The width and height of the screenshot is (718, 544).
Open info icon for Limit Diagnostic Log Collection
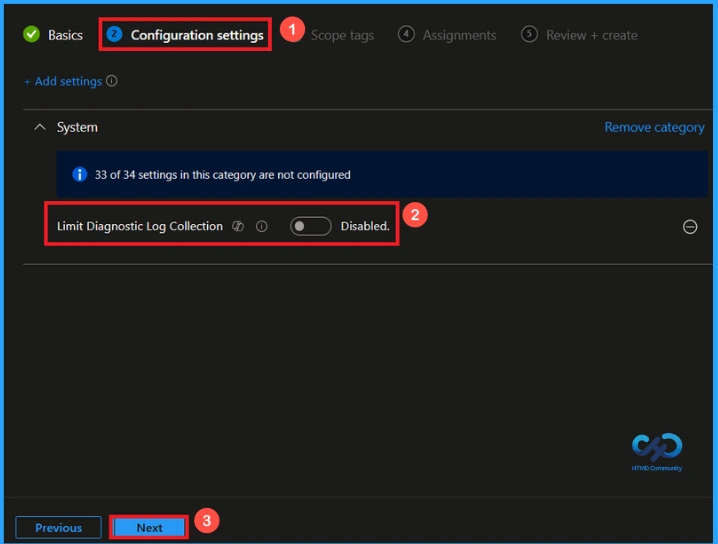(x=261, y=226)
